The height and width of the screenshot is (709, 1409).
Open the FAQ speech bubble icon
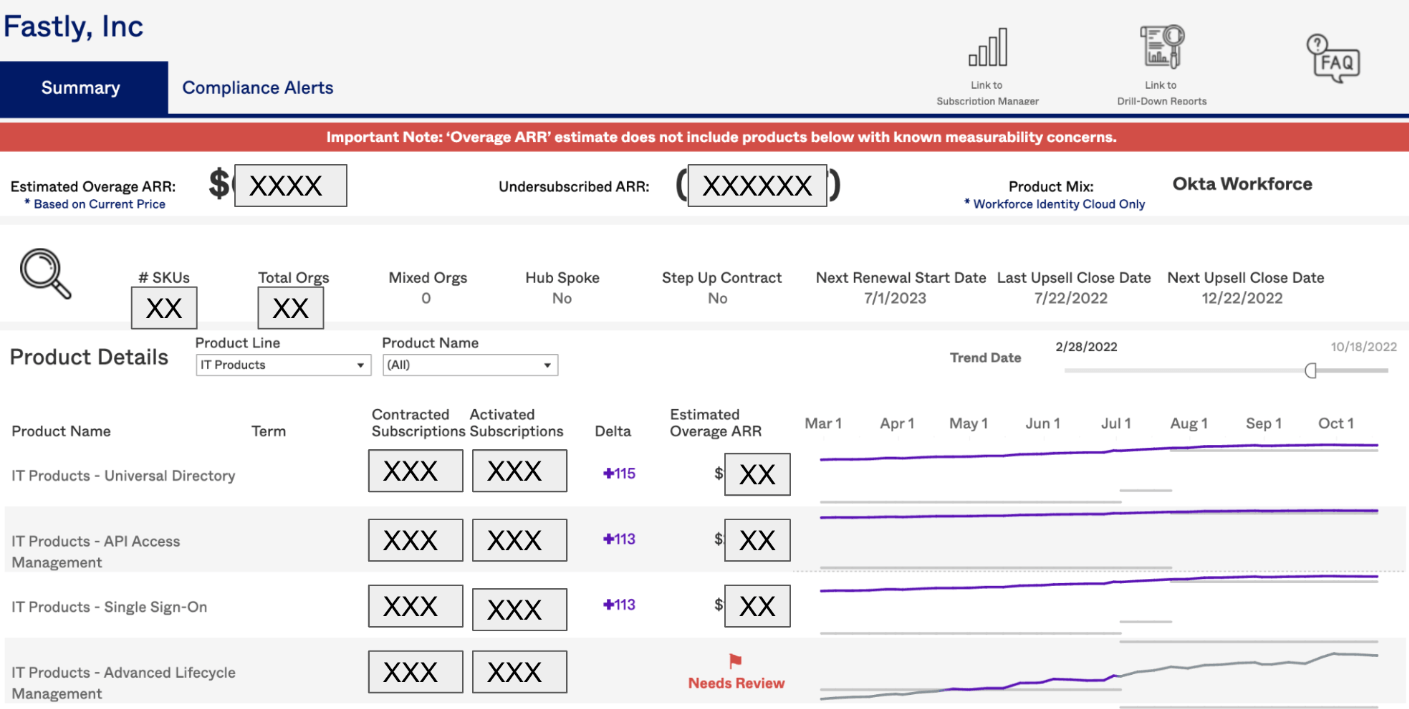pyautogui.click(x=1334, y=58)
